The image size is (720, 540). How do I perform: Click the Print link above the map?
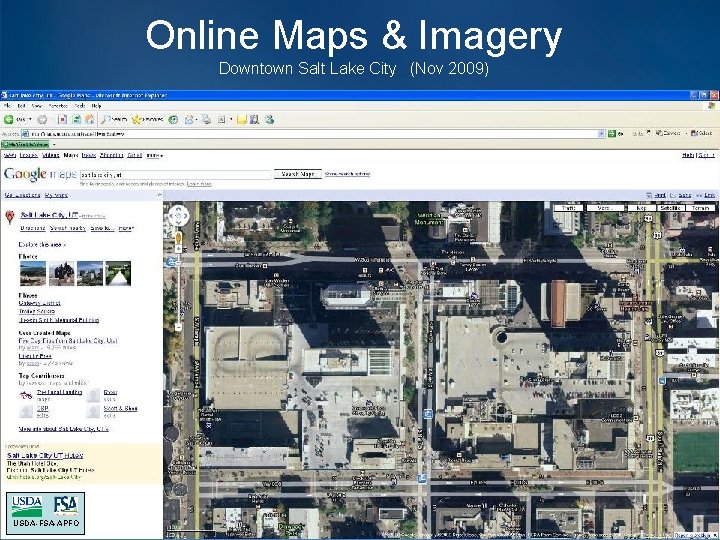coord(660,195)
